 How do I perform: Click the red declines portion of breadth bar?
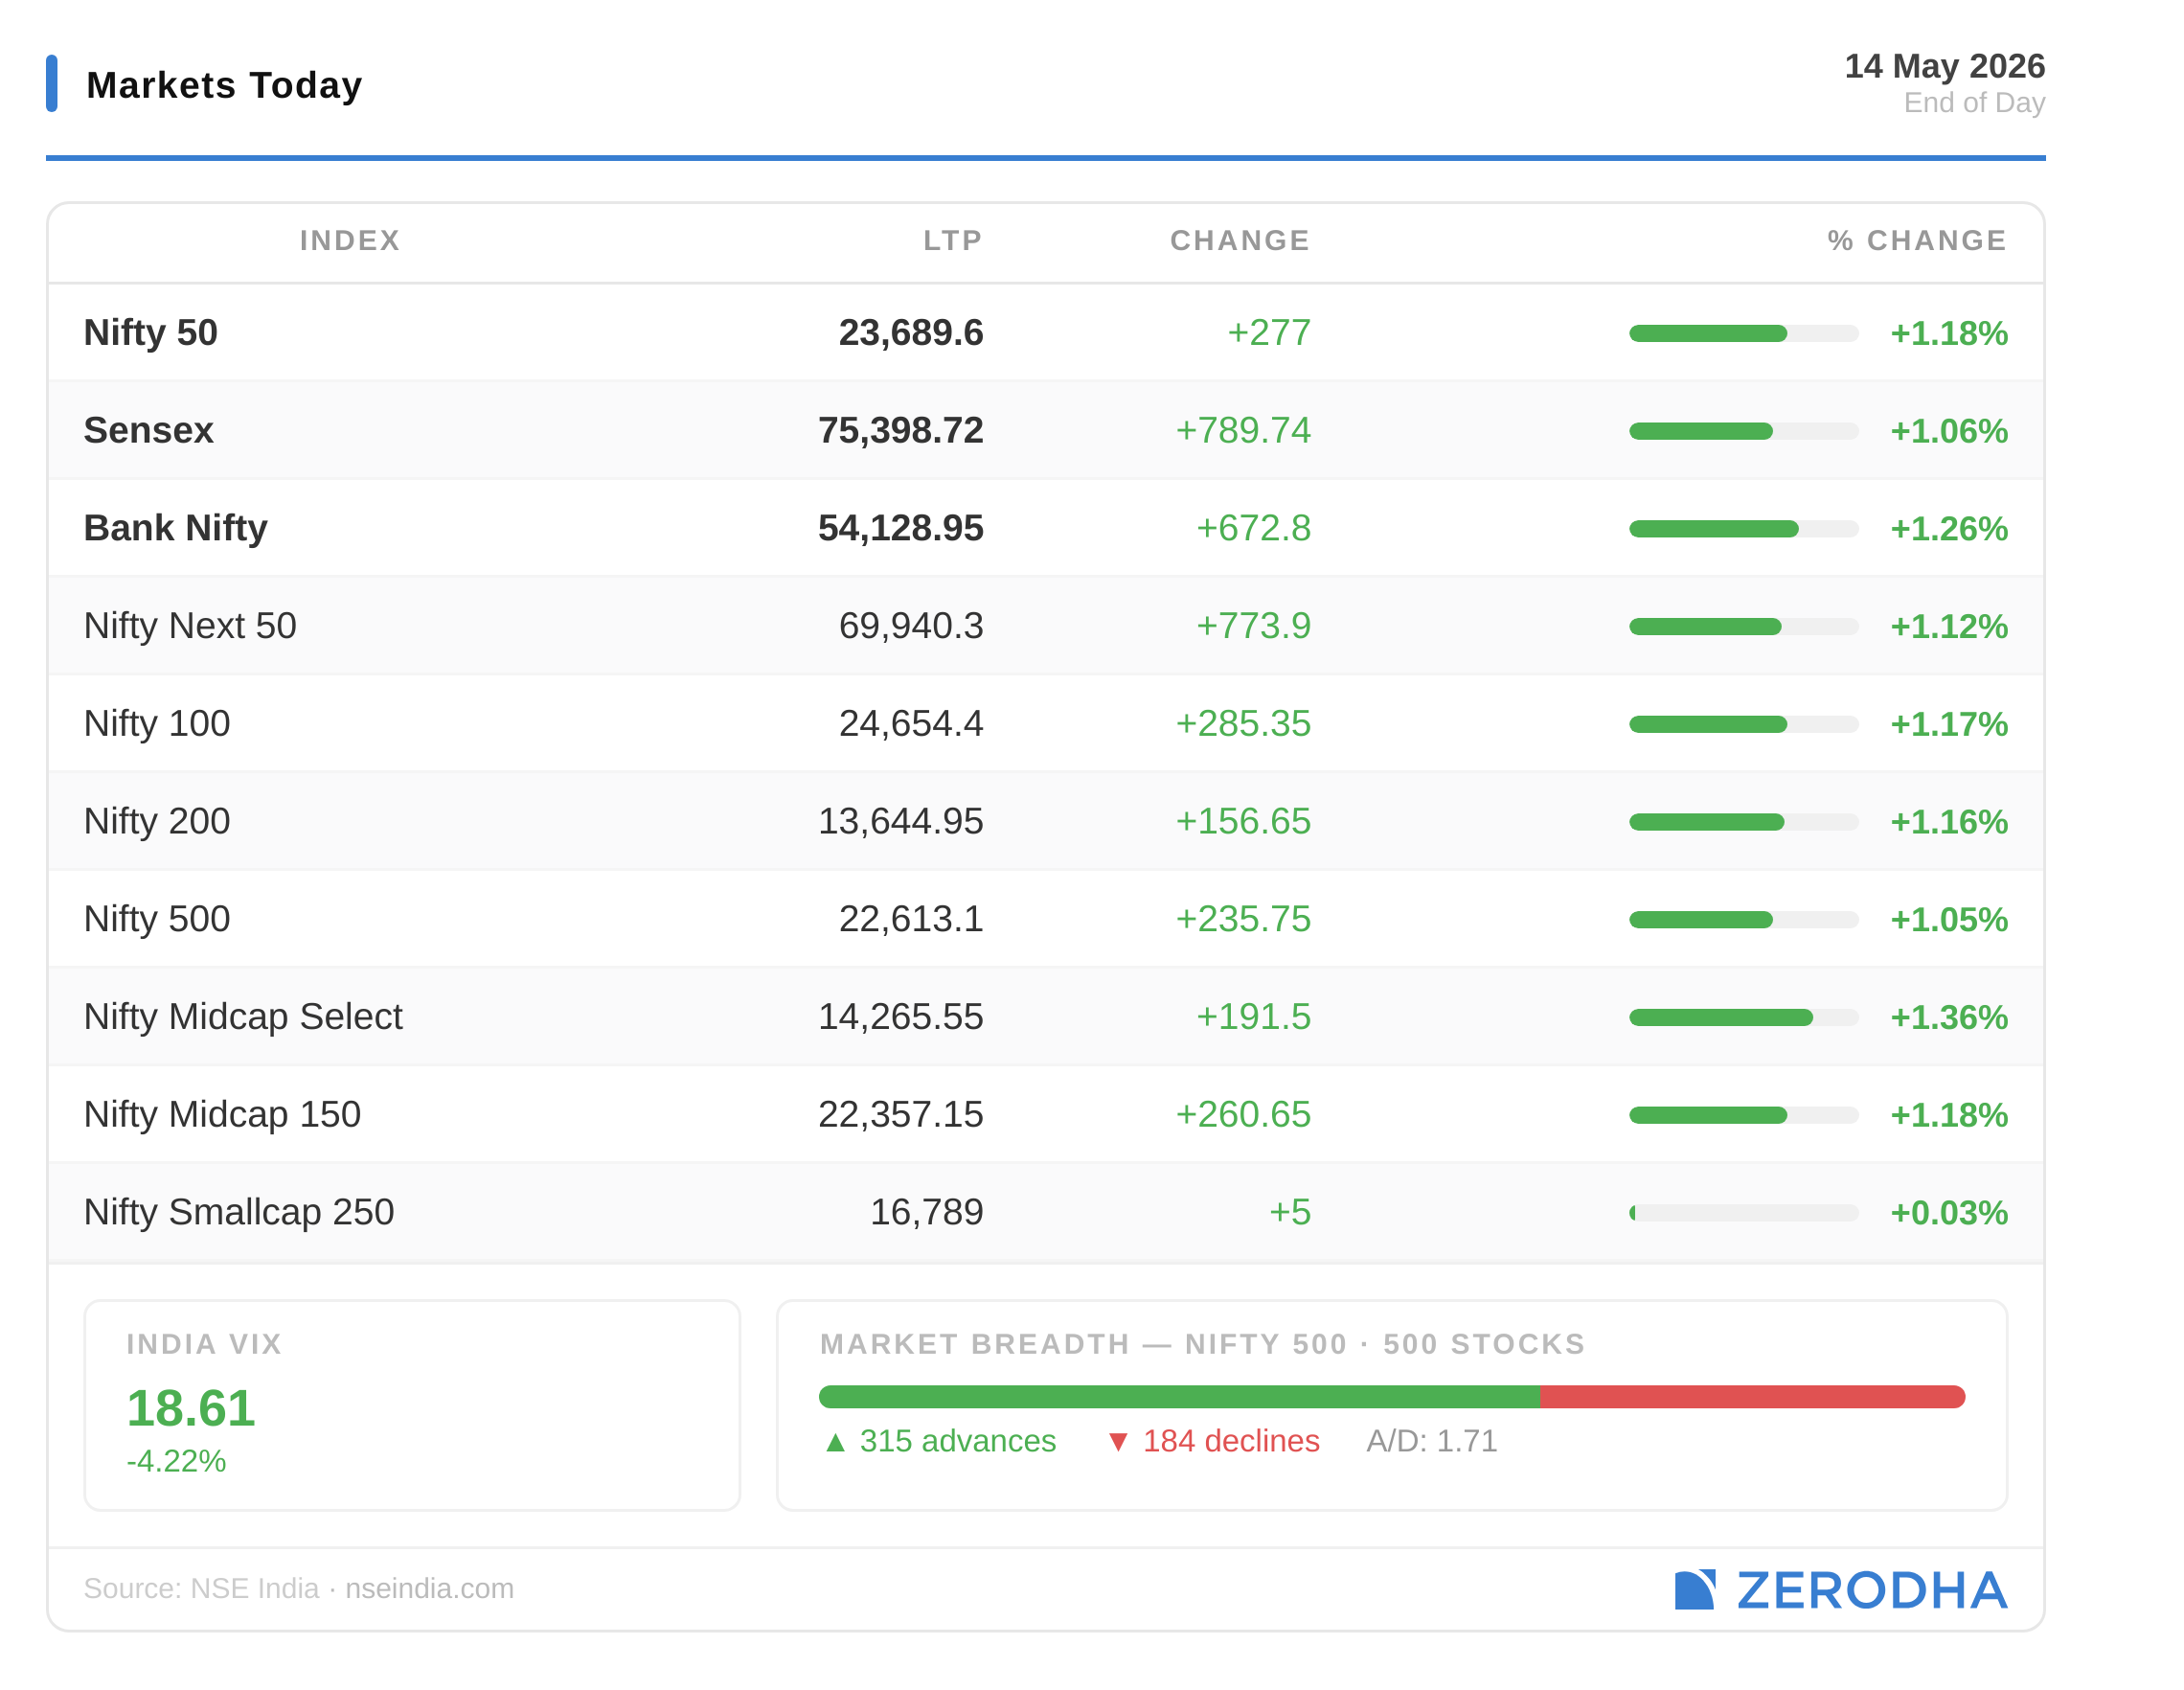1753,1397
